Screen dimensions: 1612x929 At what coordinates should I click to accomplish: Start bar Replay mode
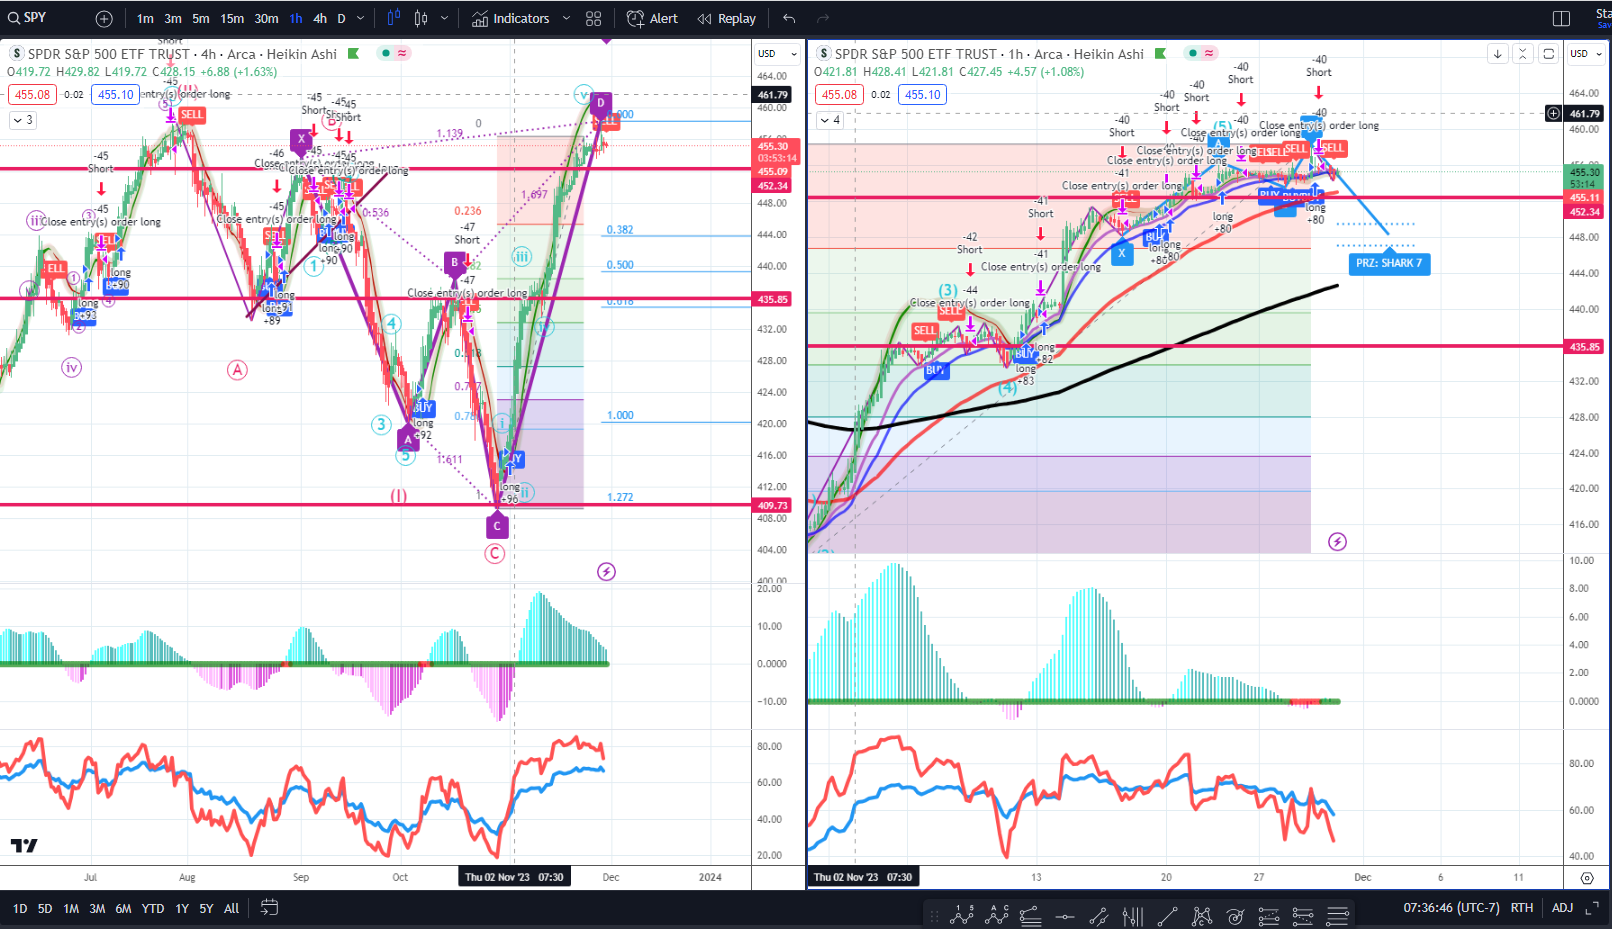point(727,18)
